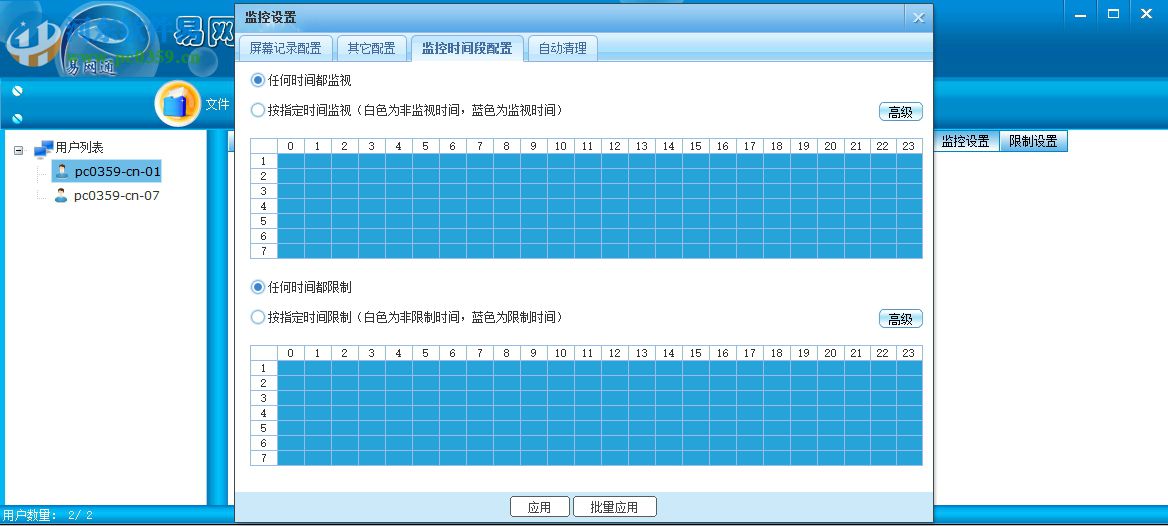Click row 7 header in restriction grid
Screen dimensions: 1168x526
264,458
